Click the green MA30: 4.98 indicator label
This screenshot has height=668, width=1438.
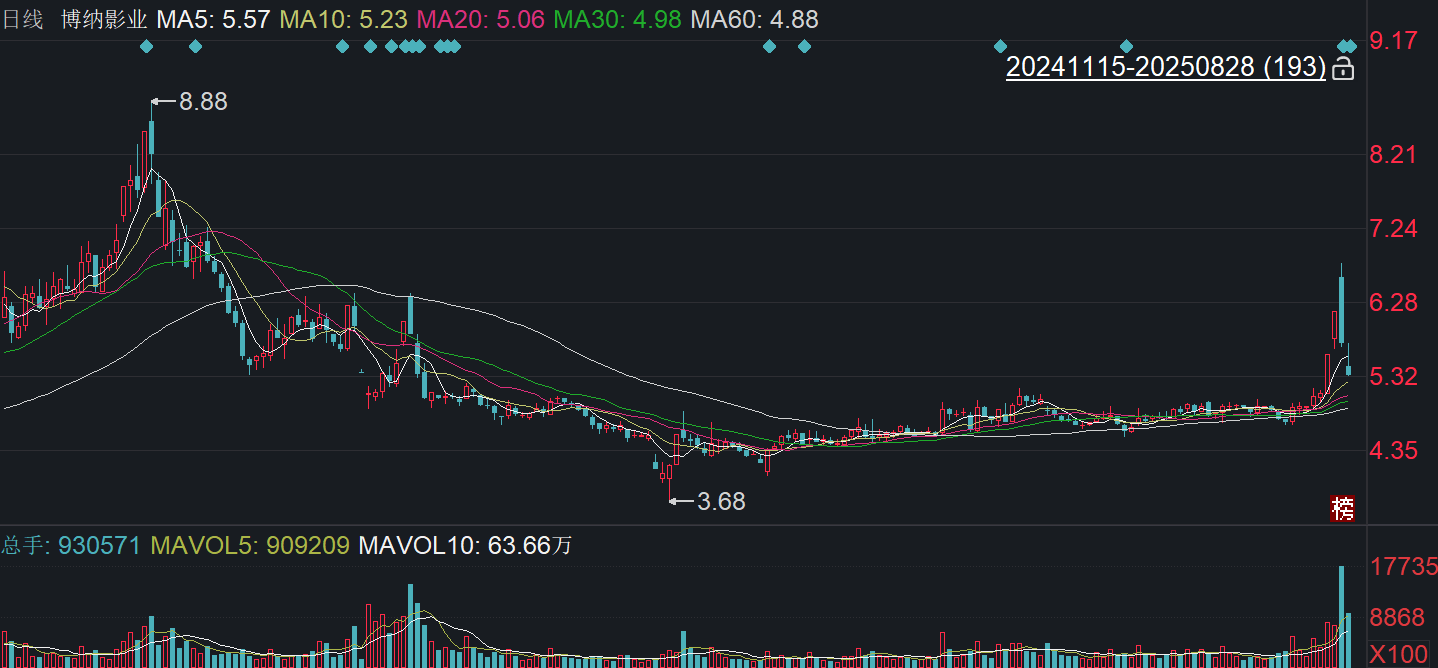[617, 19]
